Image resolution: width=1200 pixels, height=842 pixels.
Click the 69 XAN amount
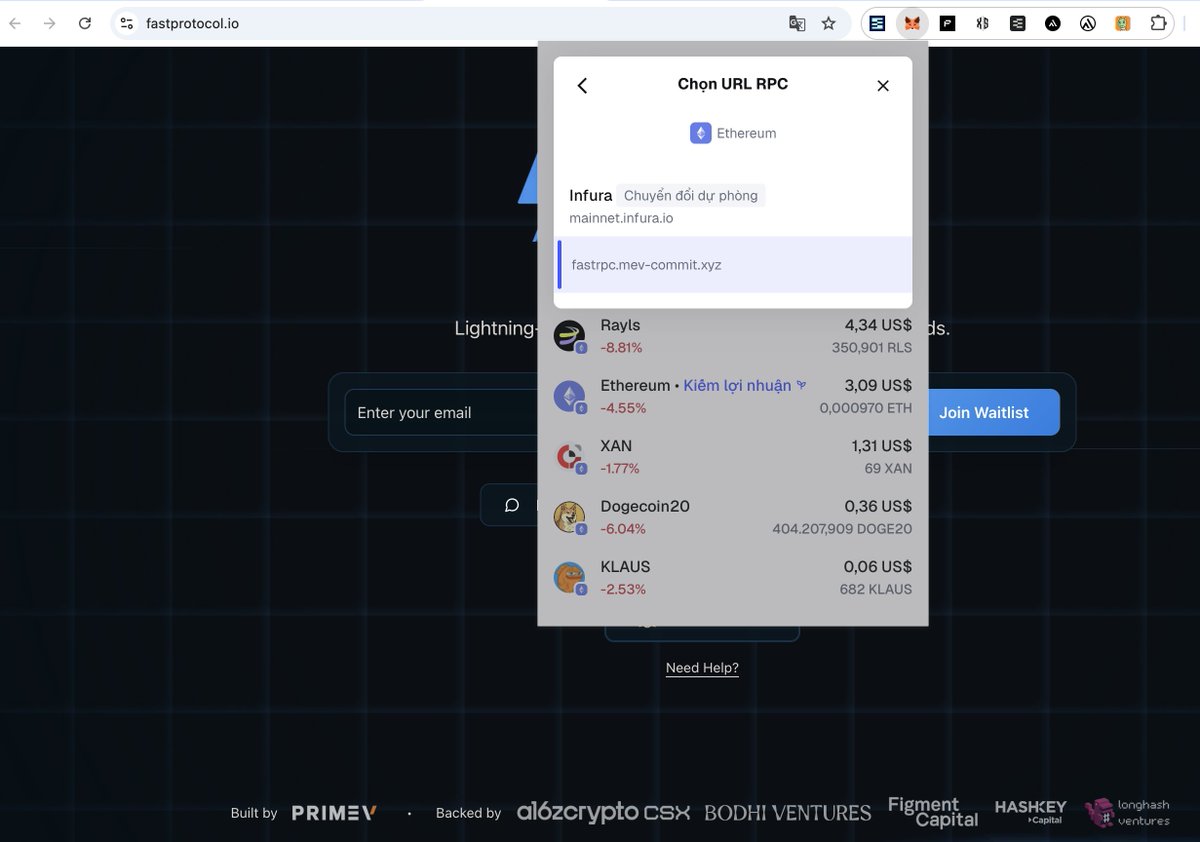coord(888,468)
